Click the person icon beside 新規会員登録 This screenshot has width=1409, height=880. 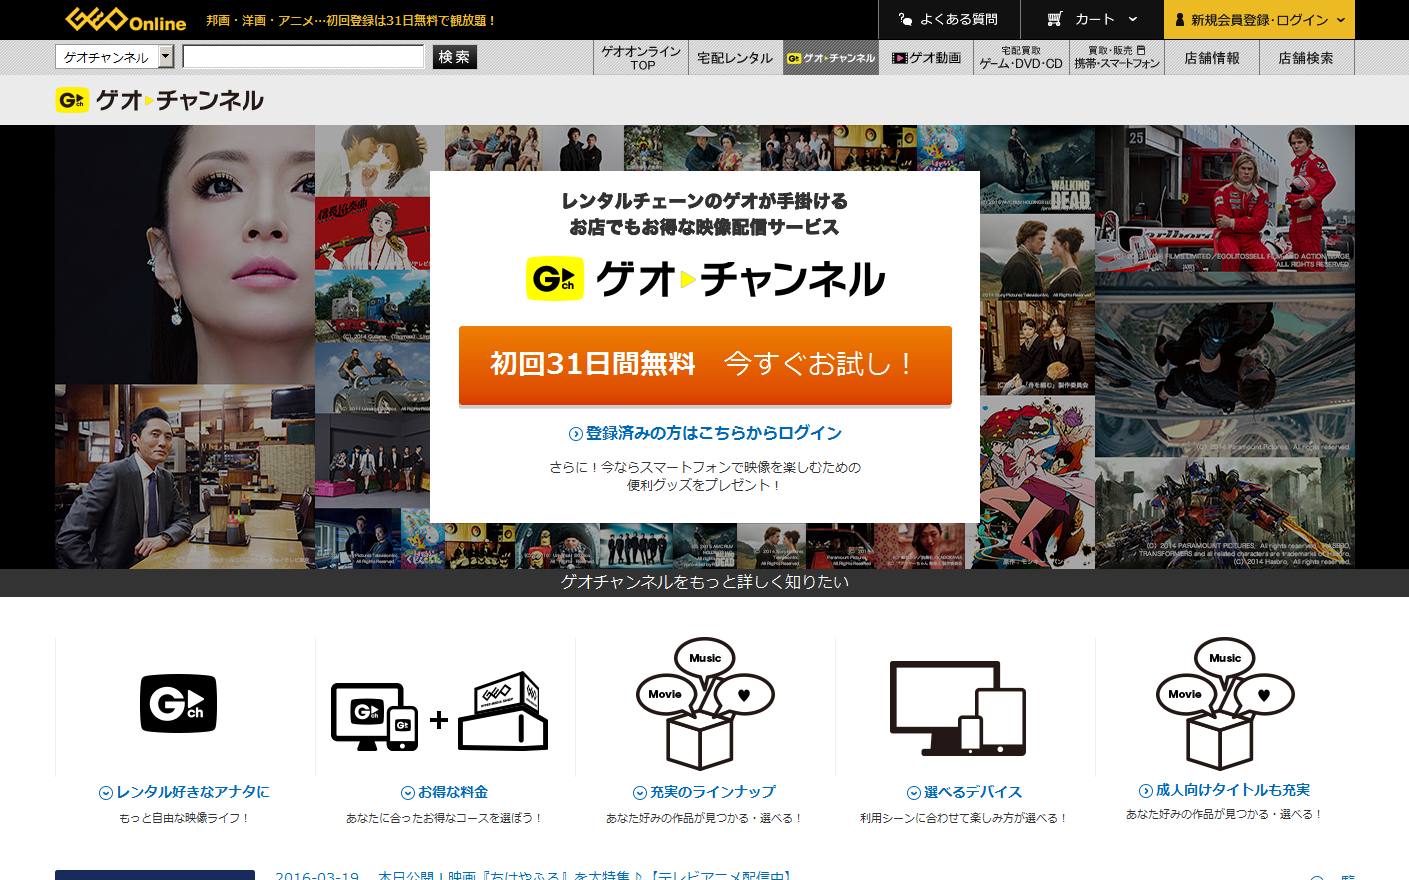[x=1180, y=20]
